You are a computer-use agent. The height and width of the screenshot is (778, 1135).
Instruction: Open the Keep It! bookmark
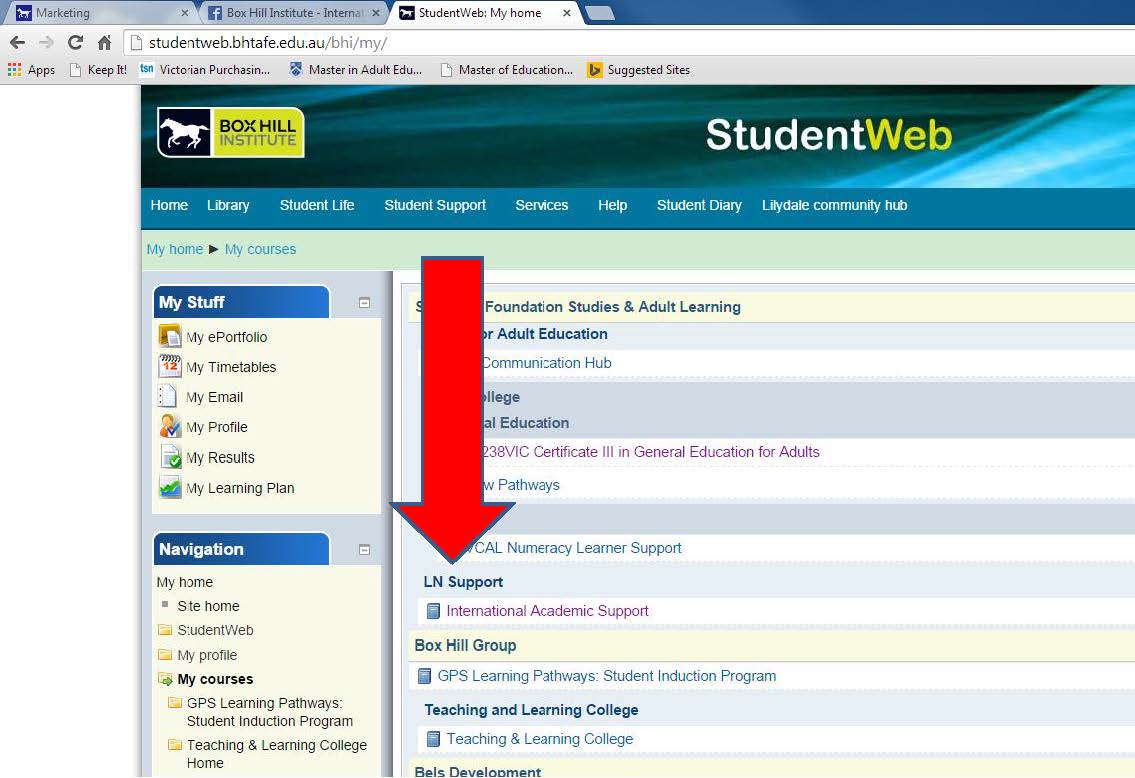point(98,69)
